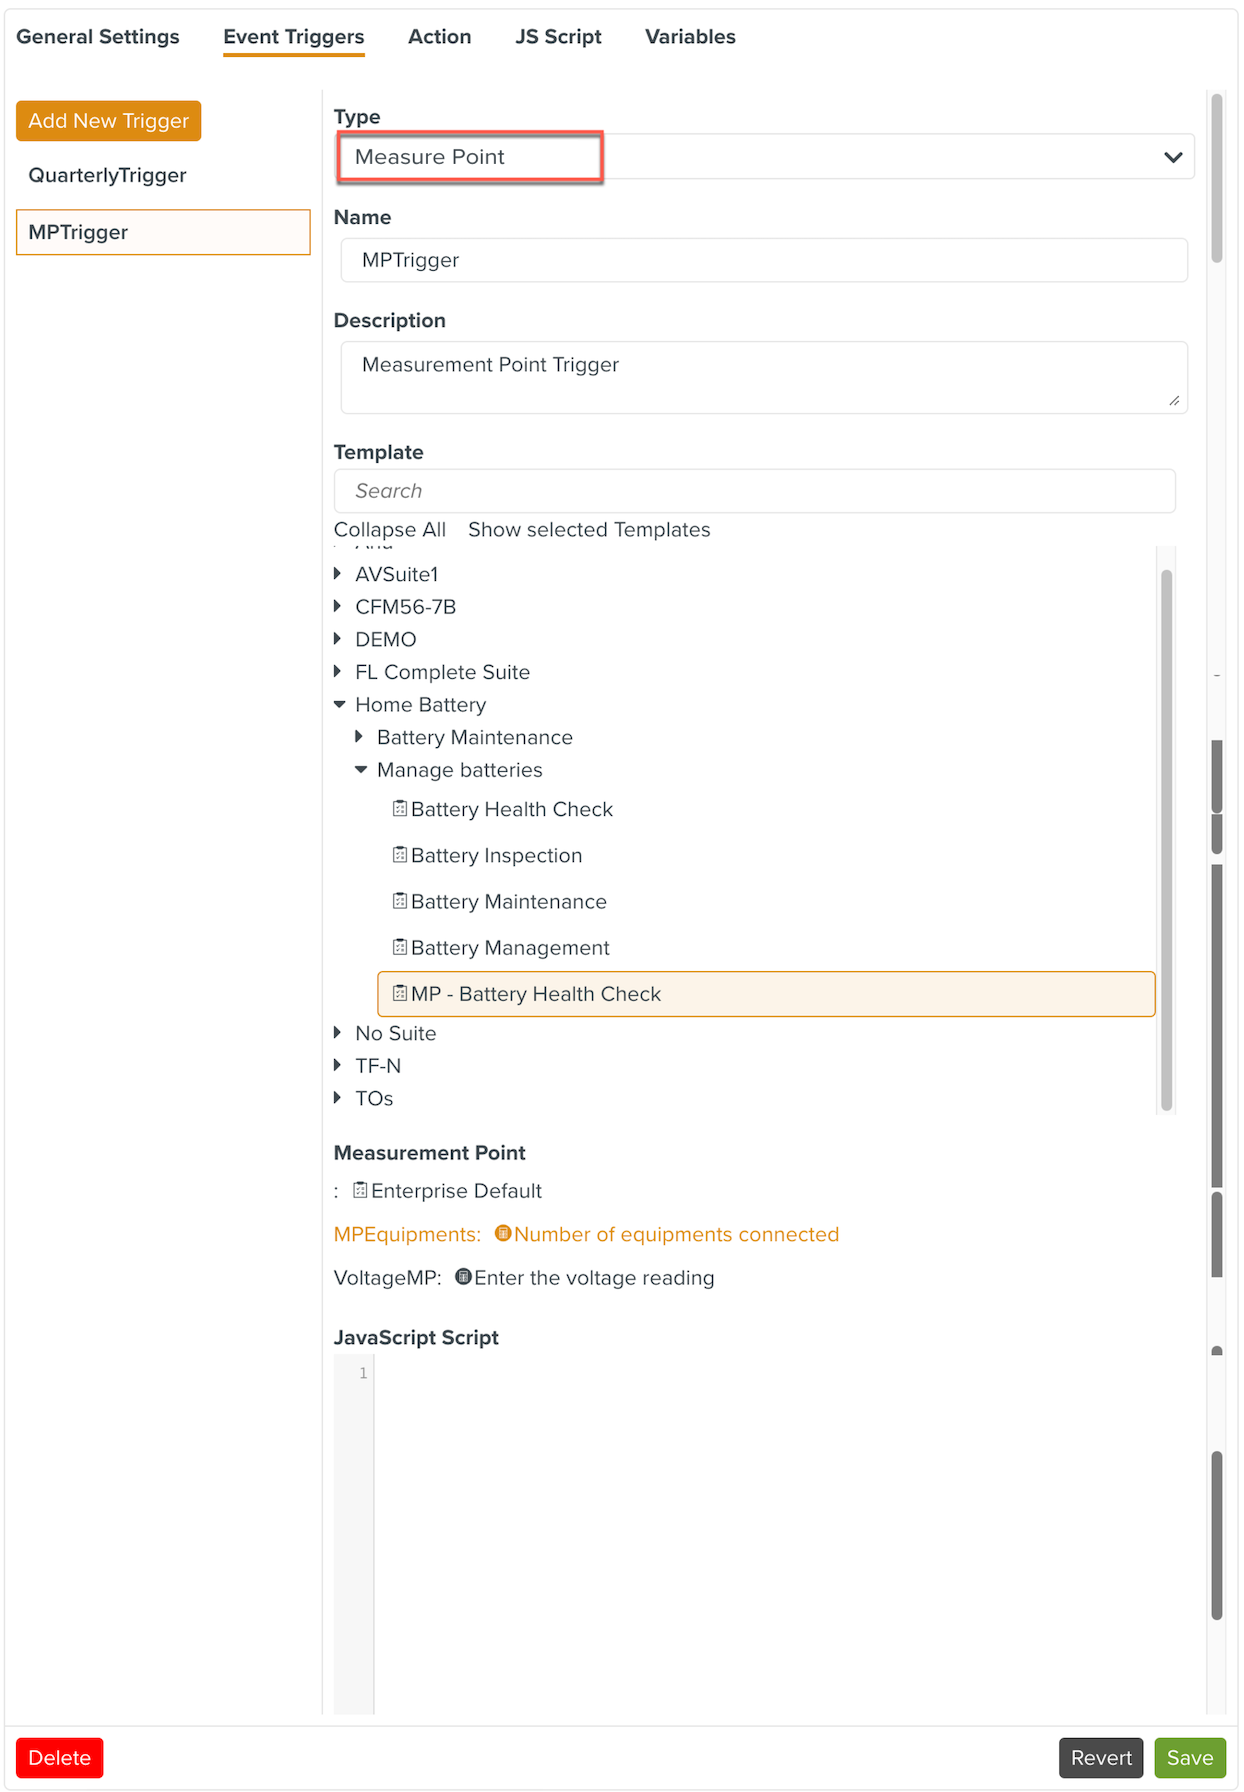Open the Variables tab
Image resolution: width=1244 pixels, height=1792 pixels.
click(690, 37)
